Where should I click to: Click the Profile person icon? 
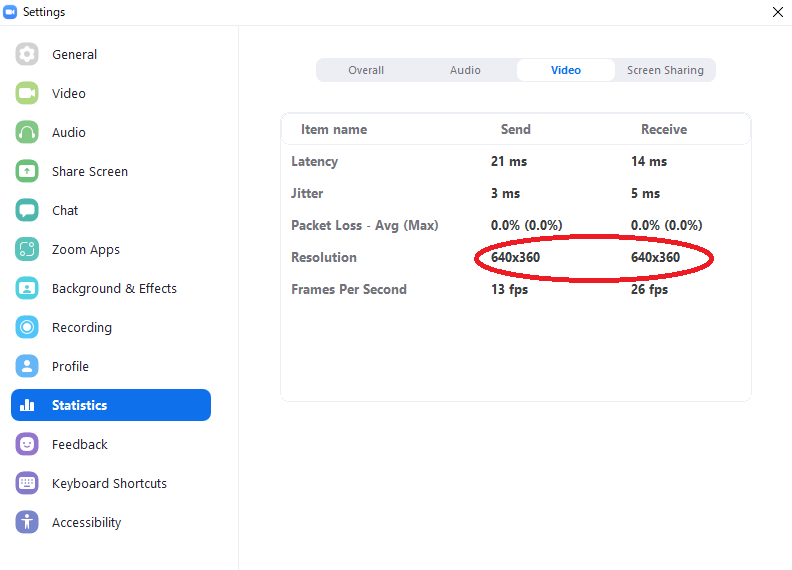pyautogui.click(x=27, y=367)
